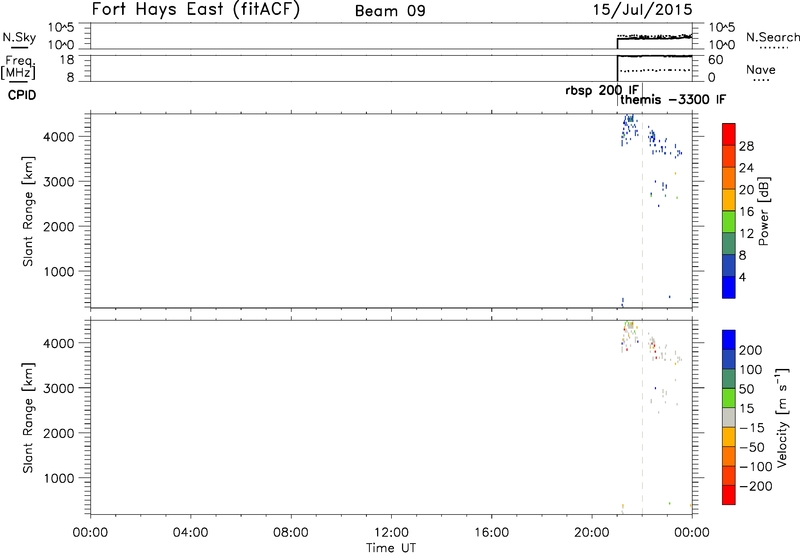Click the date '15/Jul/2015'
The width and height of the screenshot is (800, 554).
click(642, 10)
